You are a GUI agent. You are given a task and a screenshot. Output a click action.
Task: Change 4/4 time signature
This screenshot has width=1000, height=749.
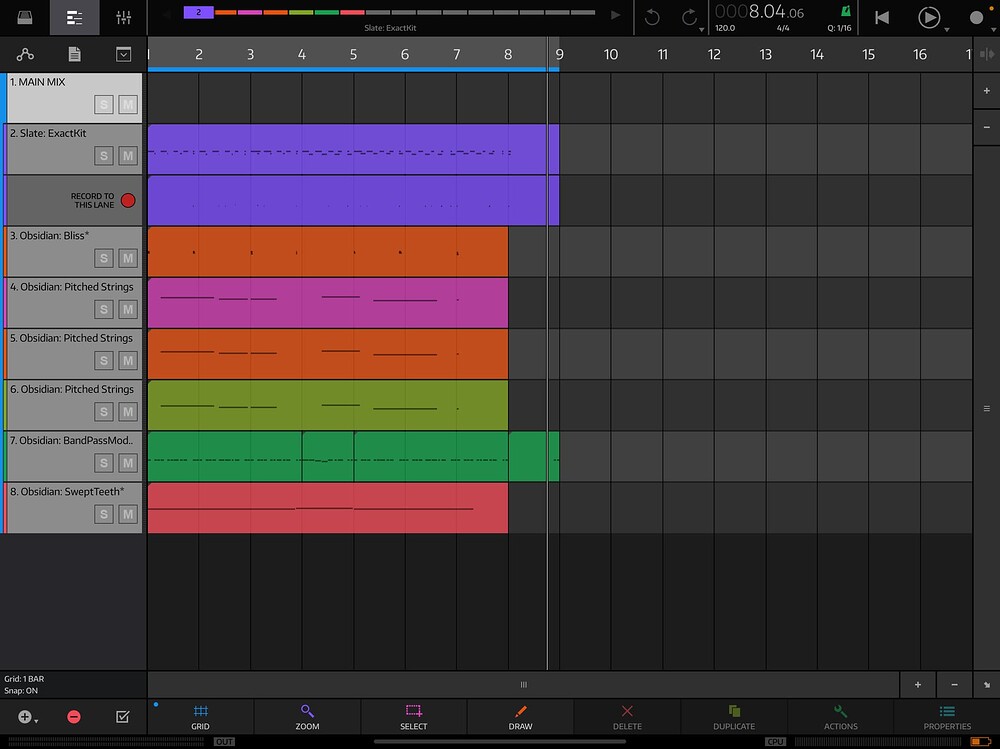point(783,28)
